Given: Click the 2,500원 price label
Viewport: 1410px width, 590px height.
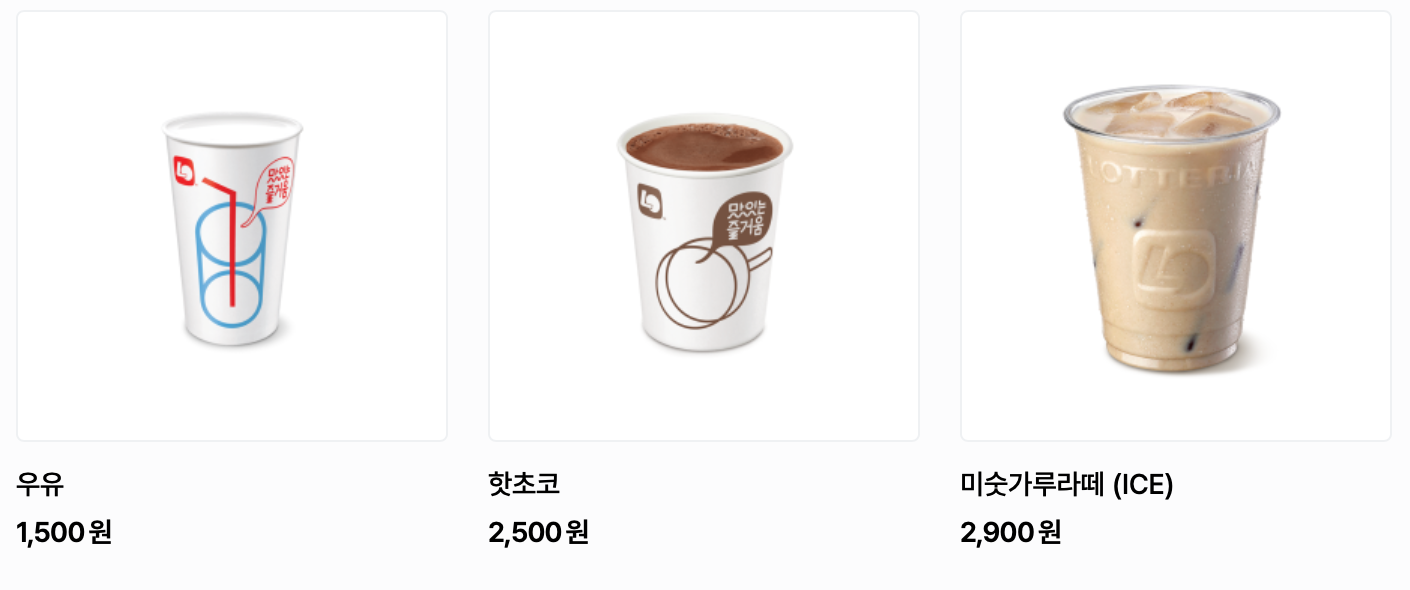Looking at the screenshot, I should tap(538, 532).
